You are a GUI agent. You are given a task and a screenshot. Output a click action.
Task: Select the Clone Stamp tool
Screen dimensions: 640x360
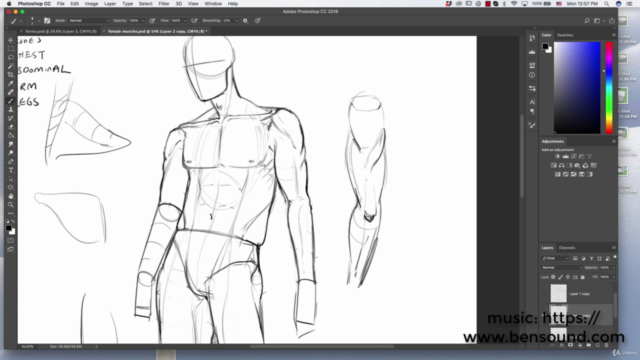[x=11, y=109]
